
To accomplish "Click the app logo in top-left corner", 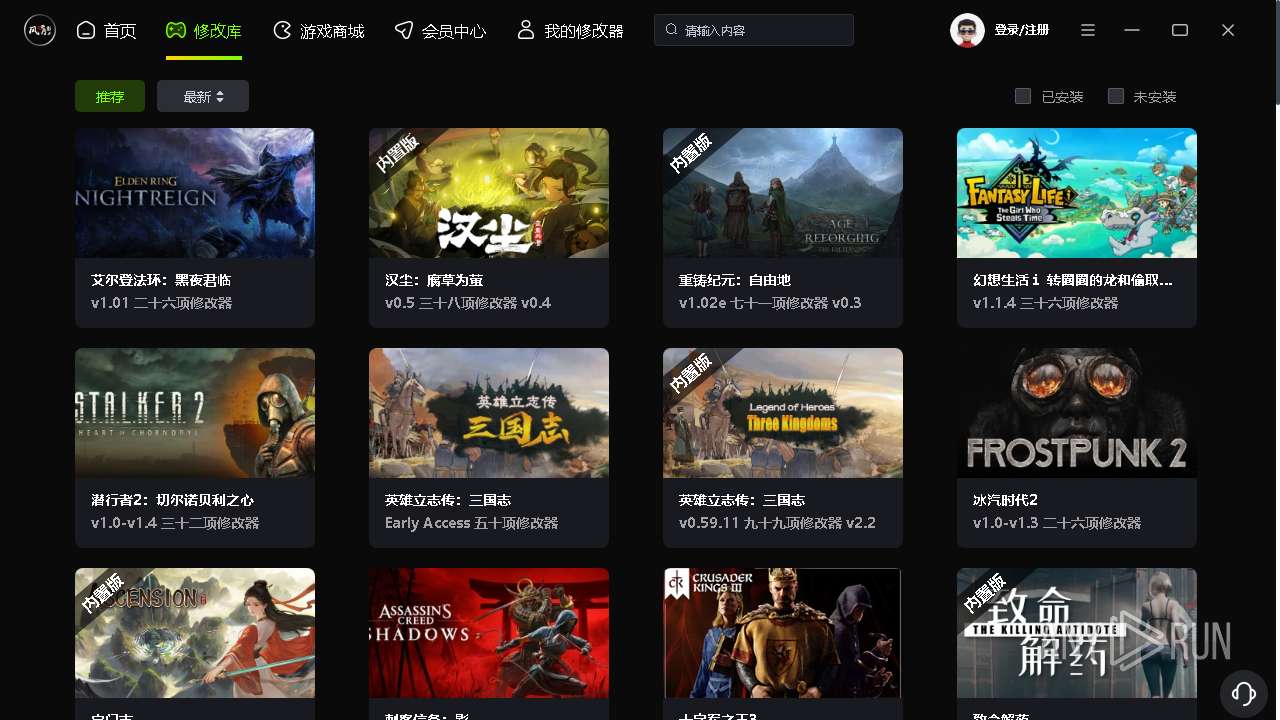I will (x=40, y=30).
